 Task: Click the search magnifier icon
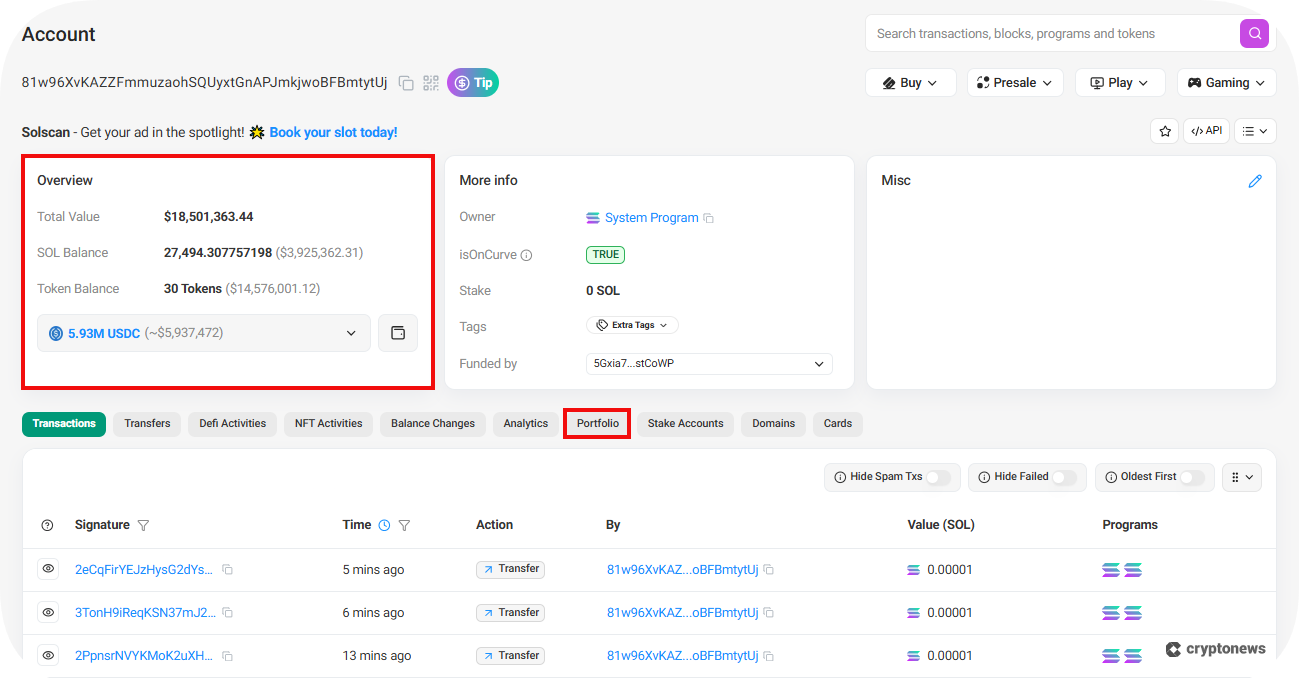[1254, 33]
